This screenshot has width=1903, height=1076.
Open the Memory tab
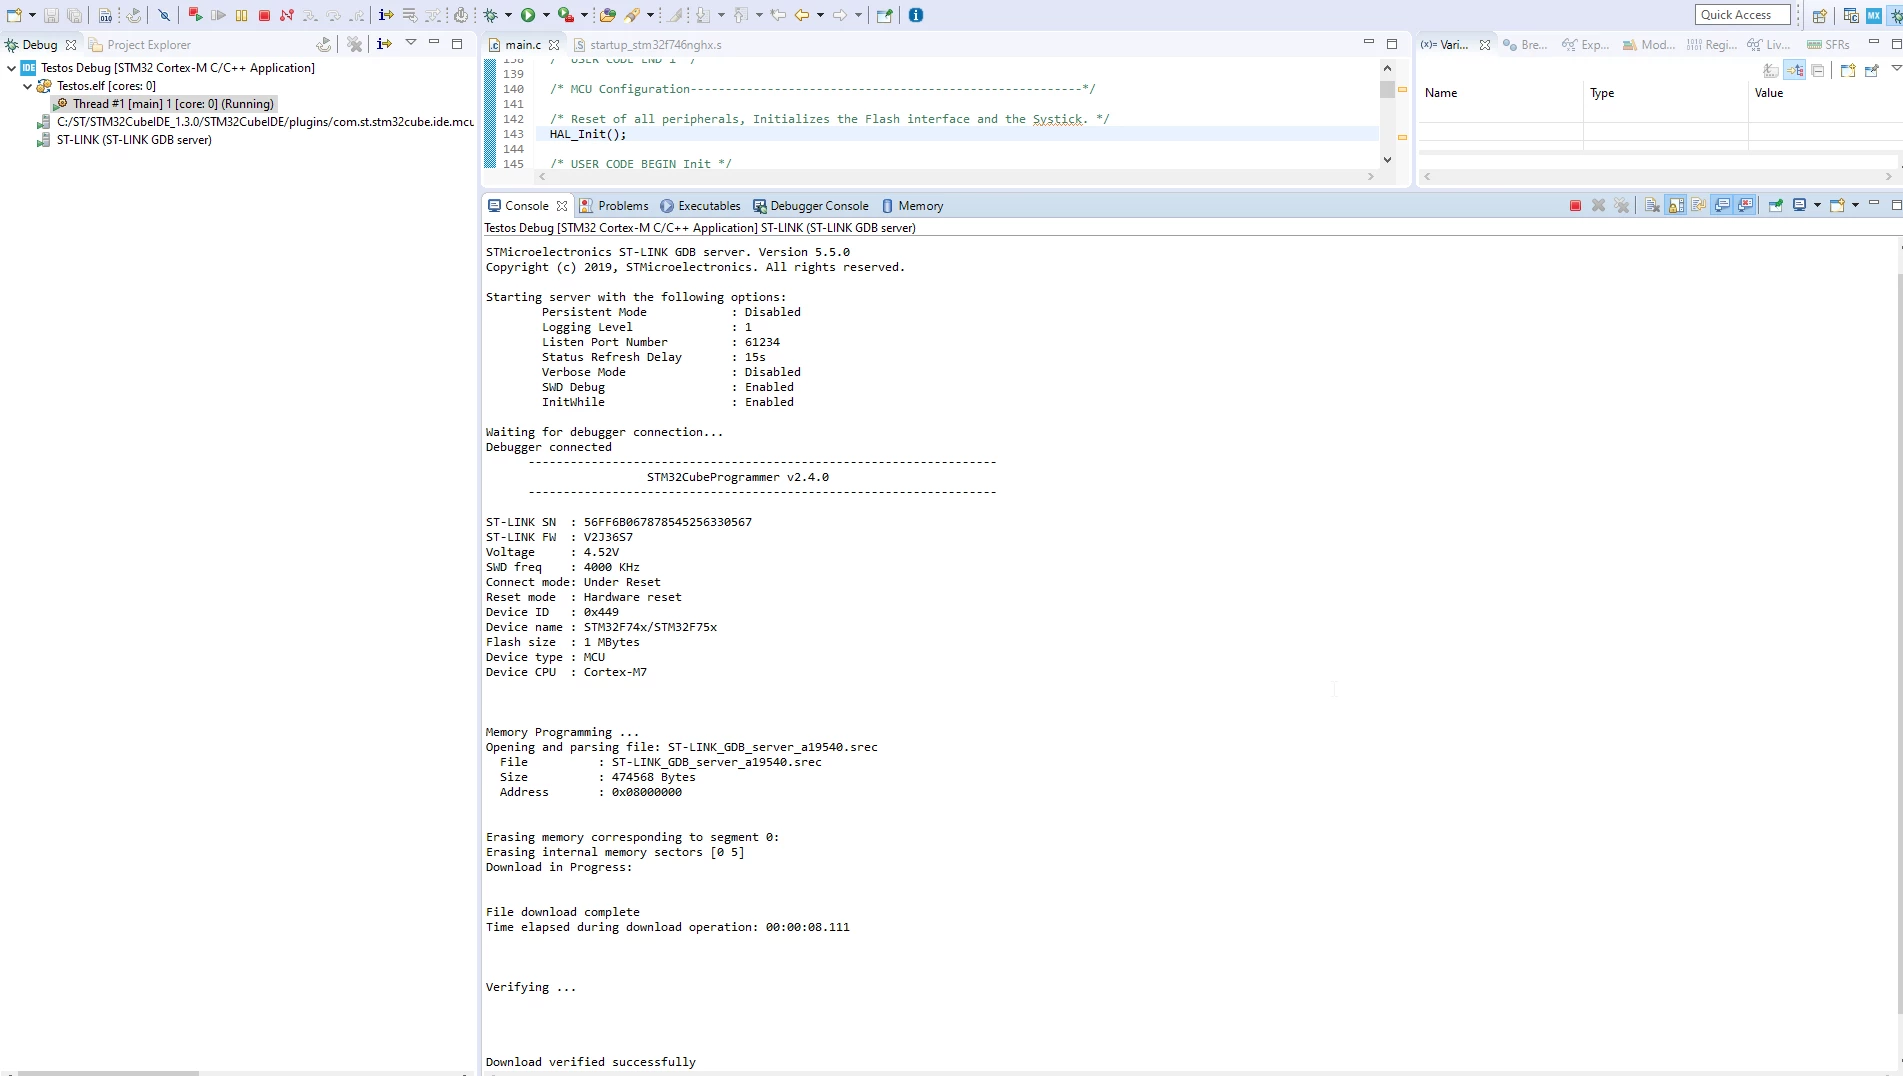click(912, 206)
